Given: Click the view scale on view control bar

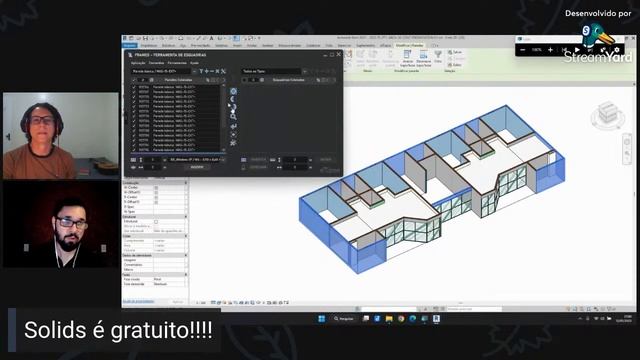Looking at the screenshot, I should (200, 303).
